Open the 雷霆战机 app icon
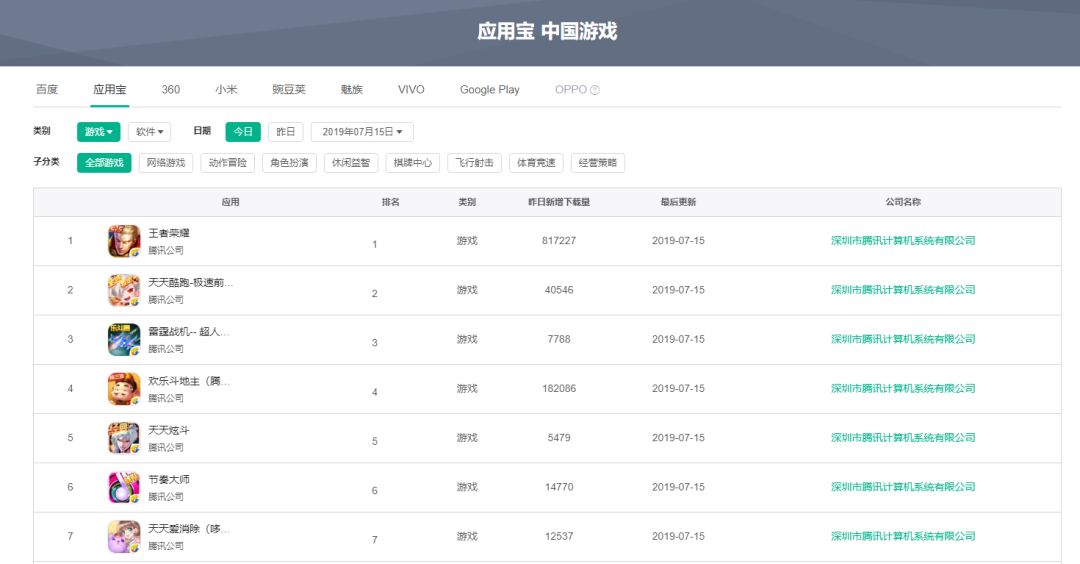This screenshot has width=1080, height=564. coord(124,340)
